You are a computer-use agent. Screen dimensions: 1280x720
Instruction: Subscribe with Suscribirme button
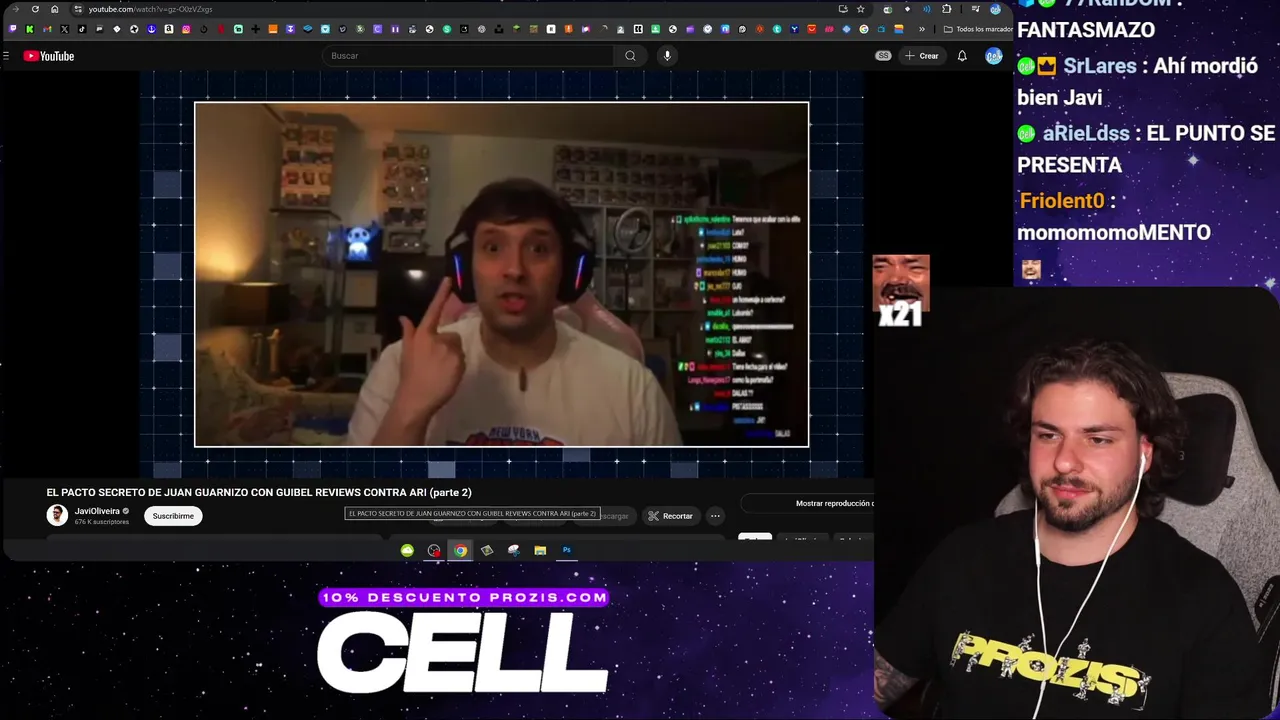pyautogui.click(x=173, y=516)
